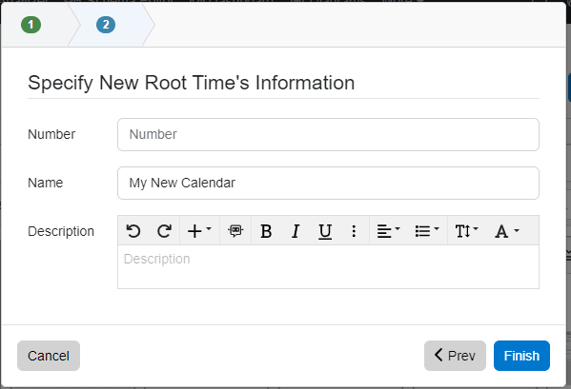Go back with the Prev button
This screenshot has width=571, height=389.
(455, 355)
